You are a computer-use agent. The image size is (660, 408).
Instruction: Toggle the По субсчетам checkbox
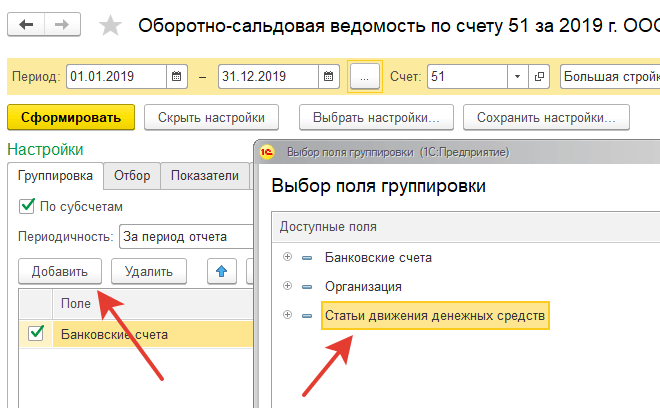tap(27, 207)
